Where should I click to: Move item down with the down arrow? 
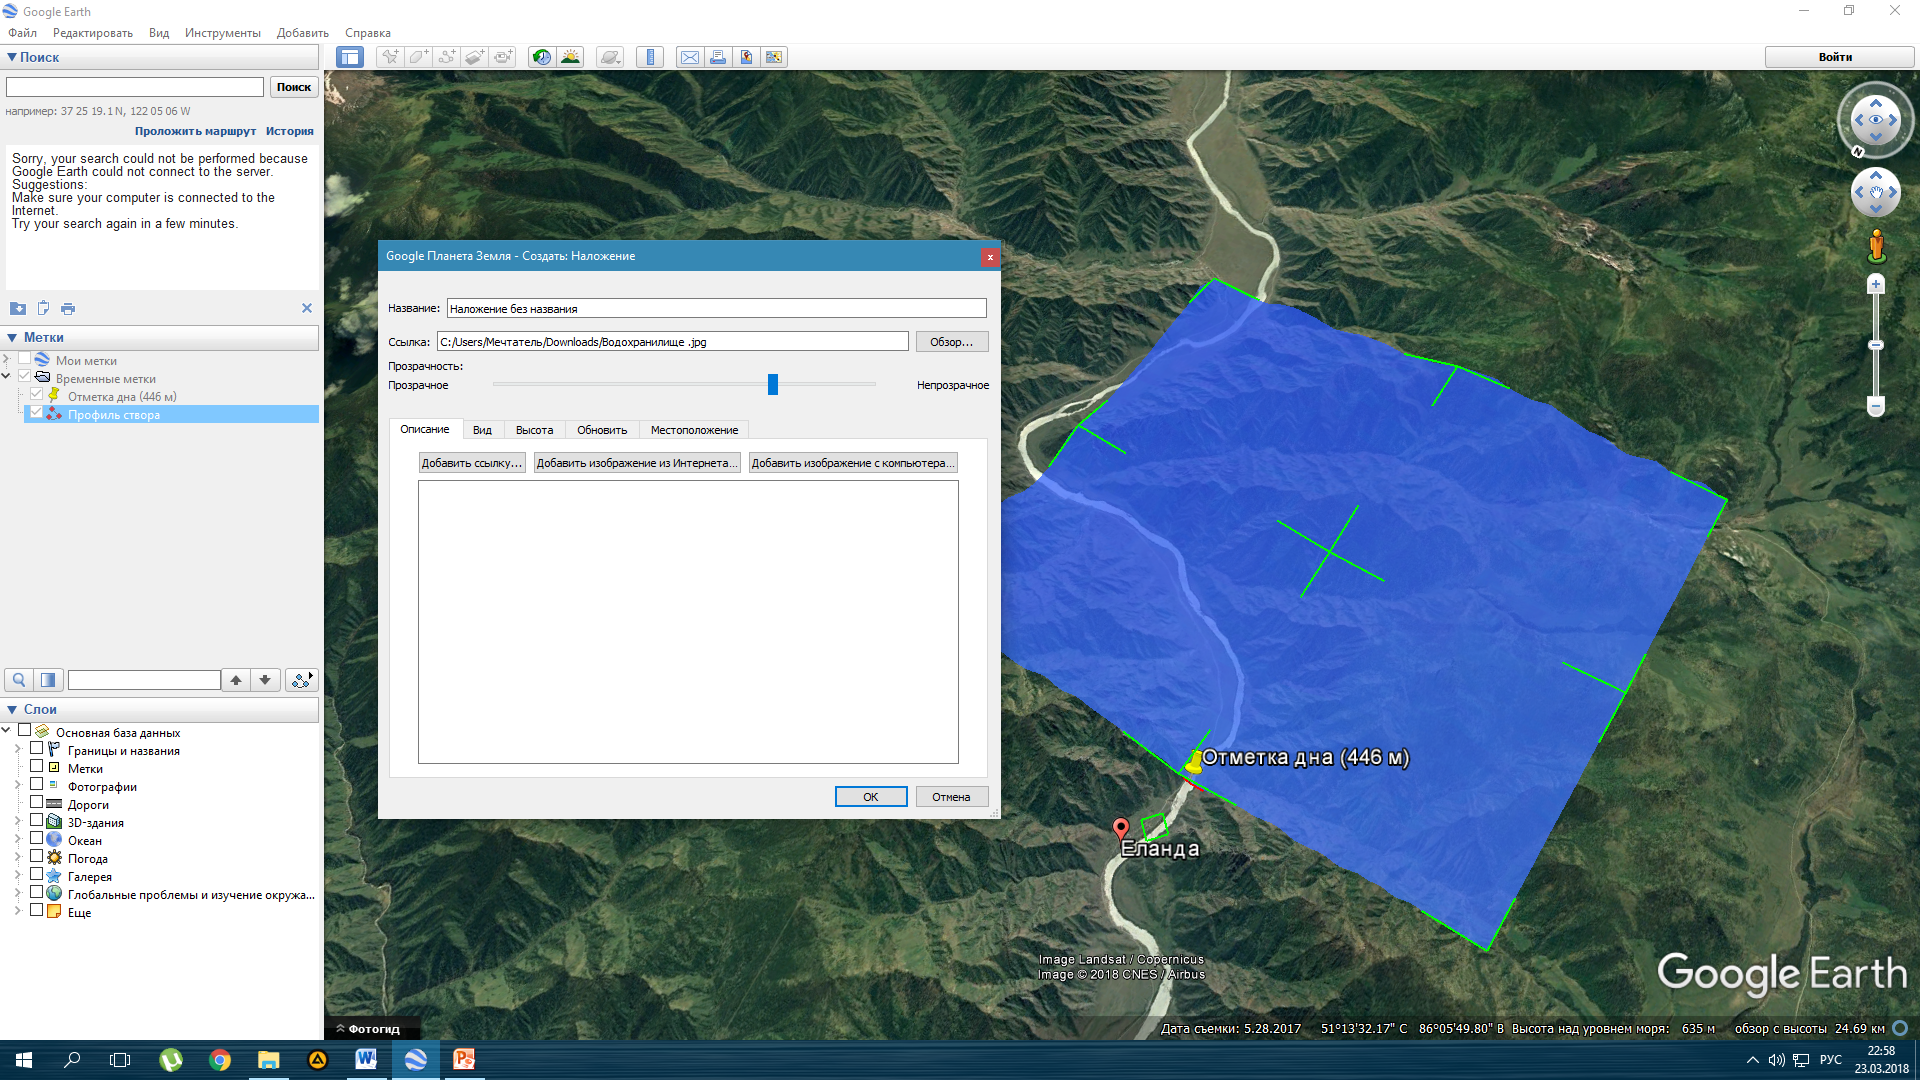click(265, 680)
